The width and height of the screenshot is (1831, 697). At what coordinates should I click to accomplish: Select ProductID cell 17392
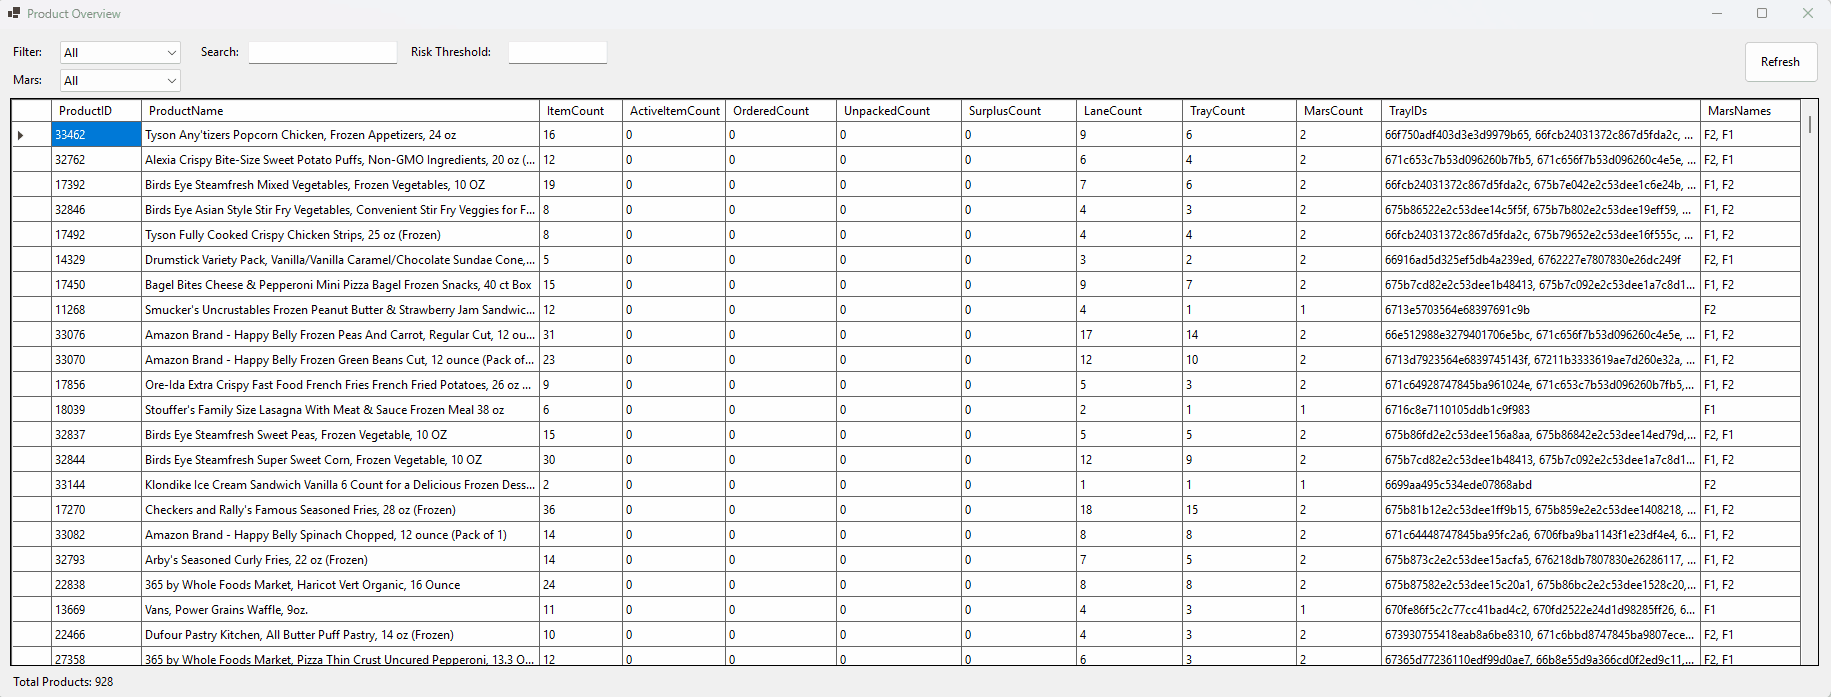point(96,185)
